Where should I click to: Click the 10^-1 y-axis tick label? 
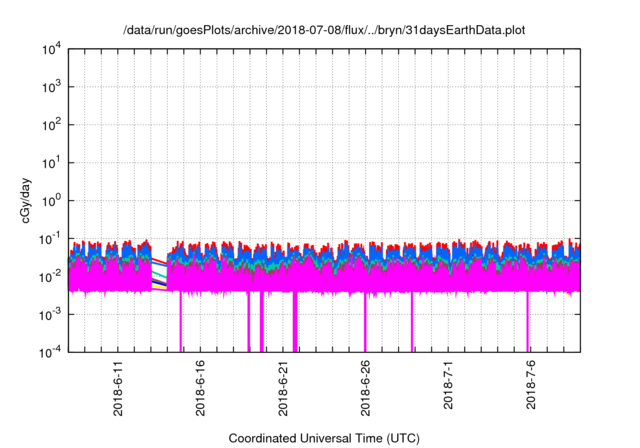(50, 238)
